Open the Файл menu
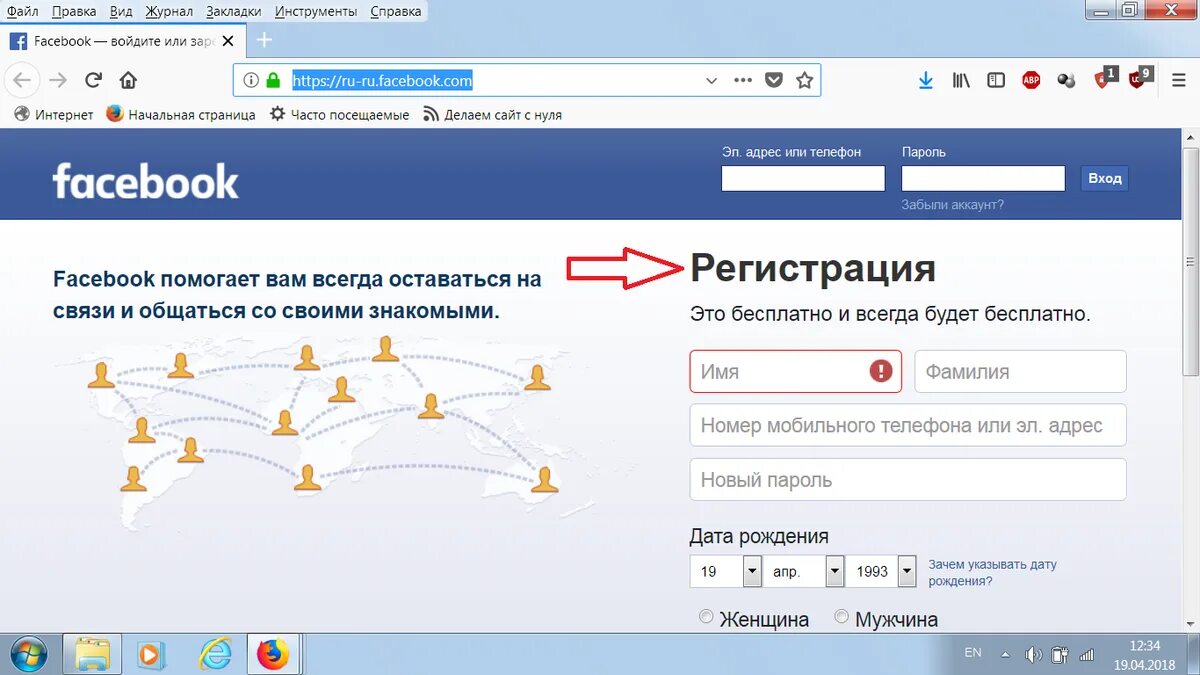This screenshot has height=675, width=1200. coord(22,11)
